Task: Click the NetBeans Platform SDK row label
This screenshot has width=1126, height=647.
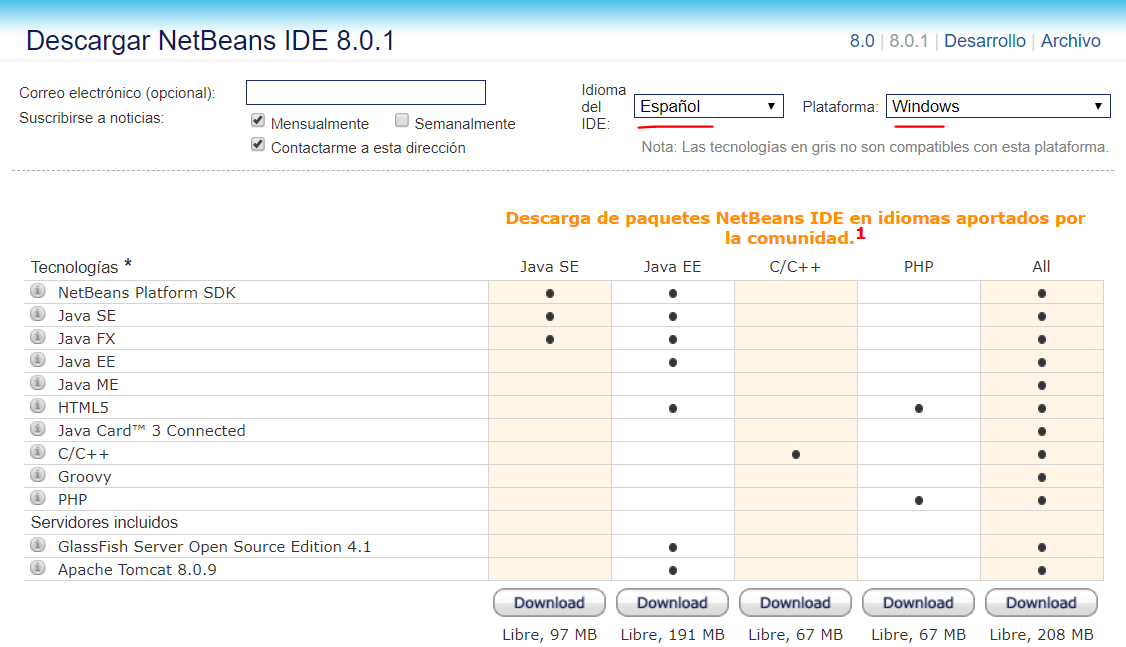Action: [x=146, y=292]
